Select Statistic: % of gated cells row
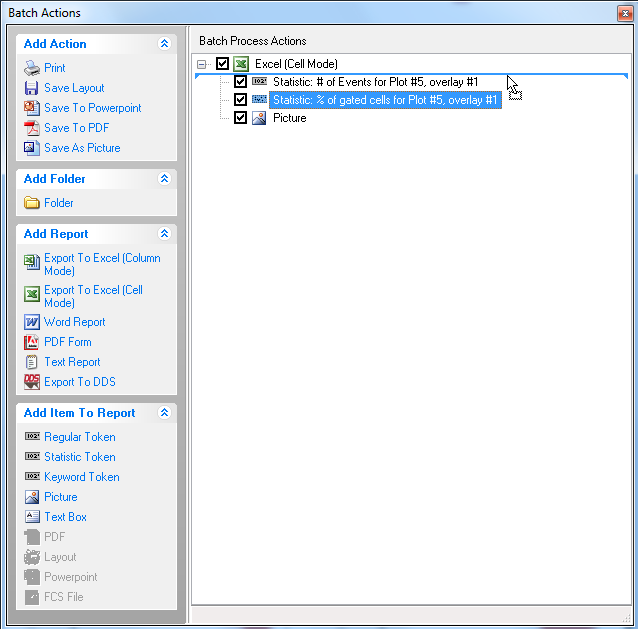The width and height of the screenshot is (638, 629). click(385, 100)
